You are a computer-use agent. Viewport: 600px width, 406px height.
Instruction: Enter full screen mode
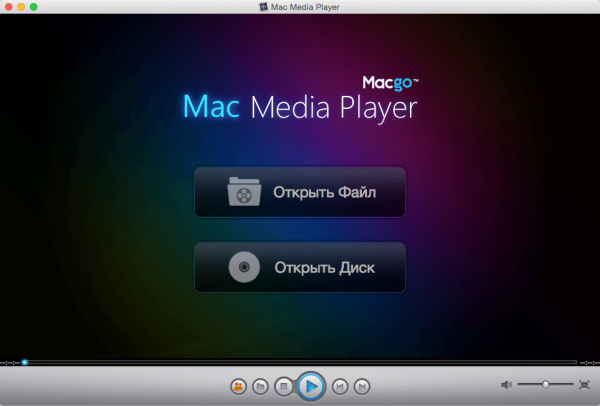[x=584, y=385]
